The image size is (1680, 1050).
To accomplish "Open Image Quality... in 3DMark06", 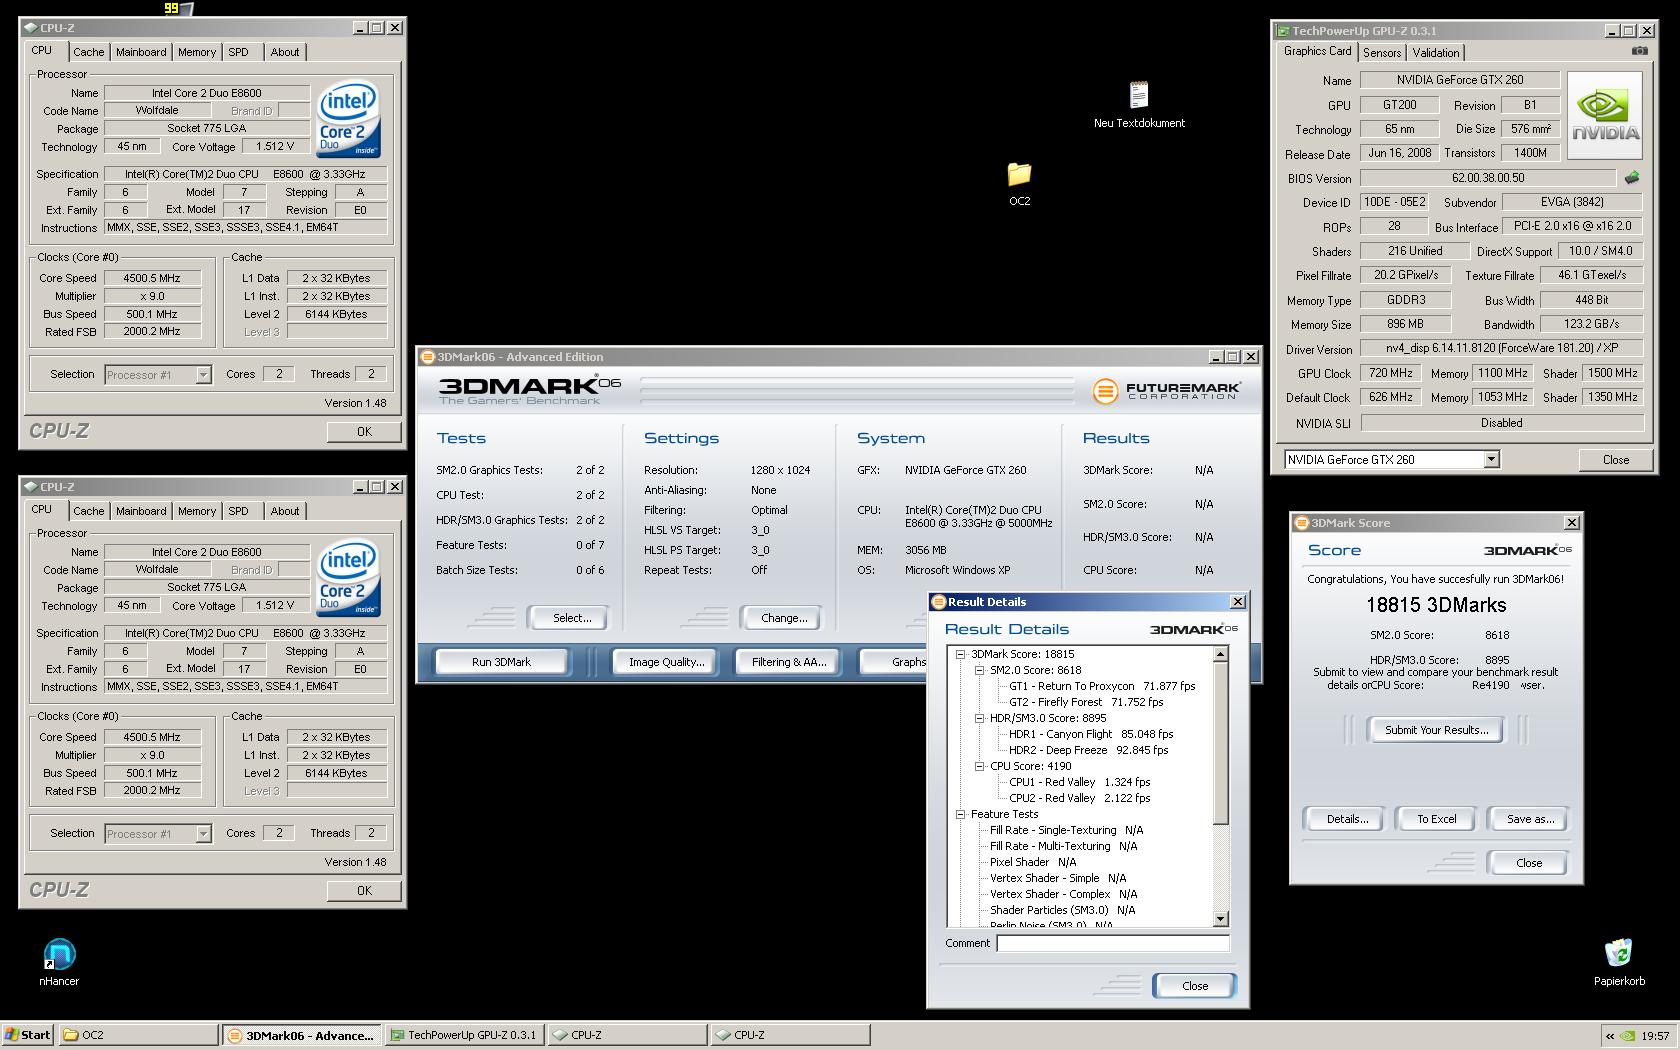I will click(x=666, y=662).
